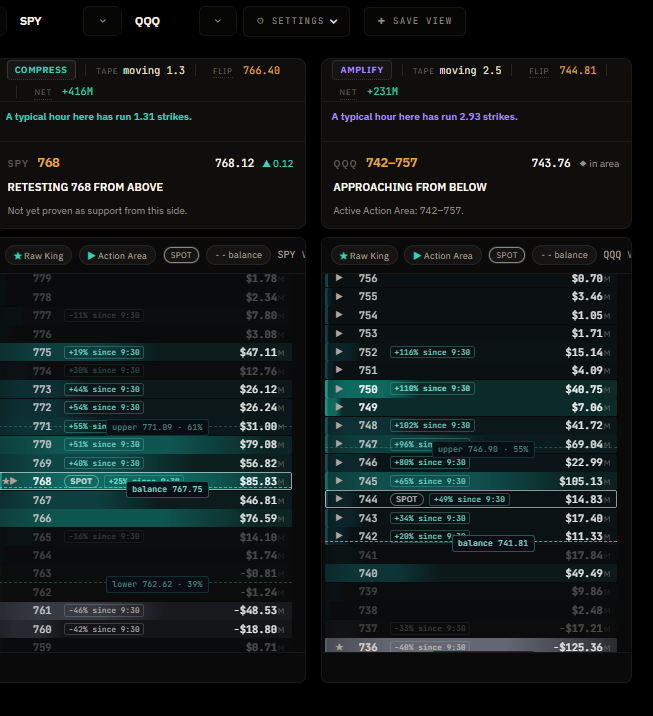Click the APPROACHING FROM BELOW heading

pyautogui.click(x=410, y=187)
